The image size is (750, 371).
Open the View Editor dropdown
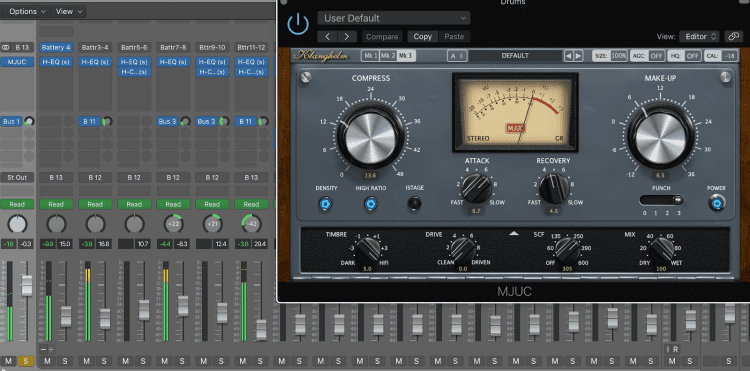click(x=699, y=36)
